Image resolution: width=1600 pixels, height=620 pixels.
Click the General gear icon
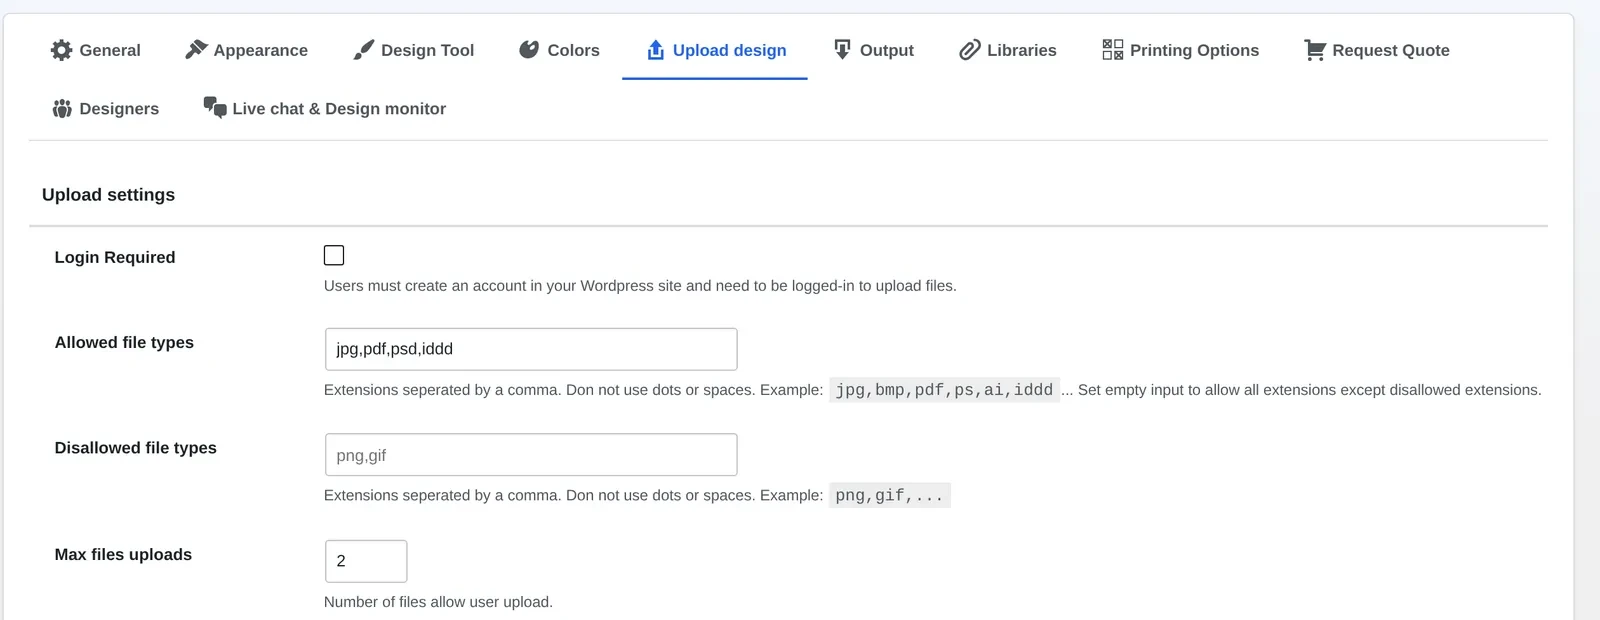[61, 50]
